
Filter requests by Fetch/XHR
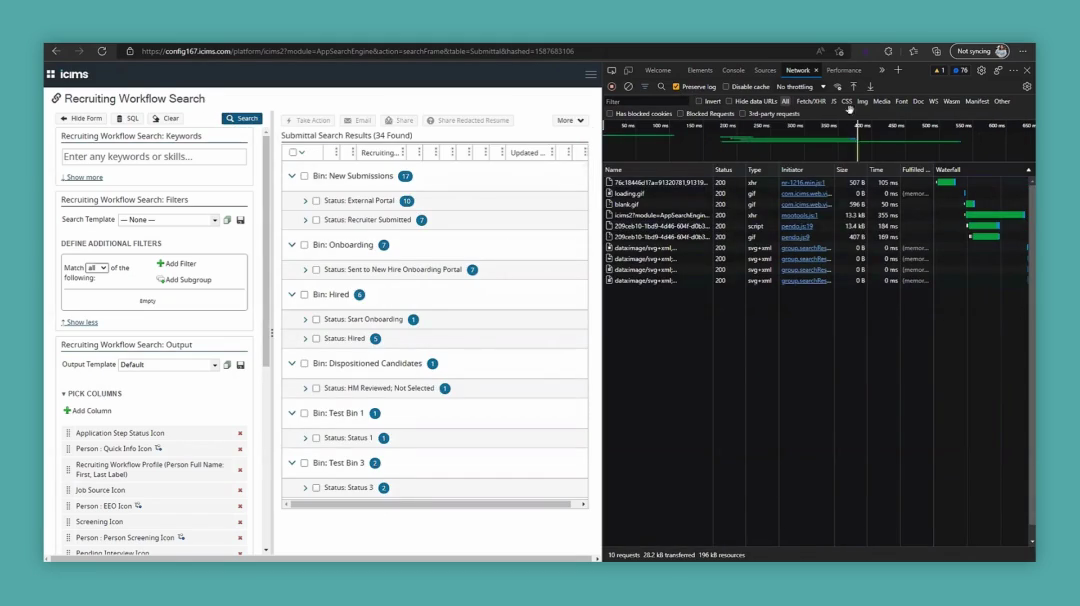click(811, 101)
